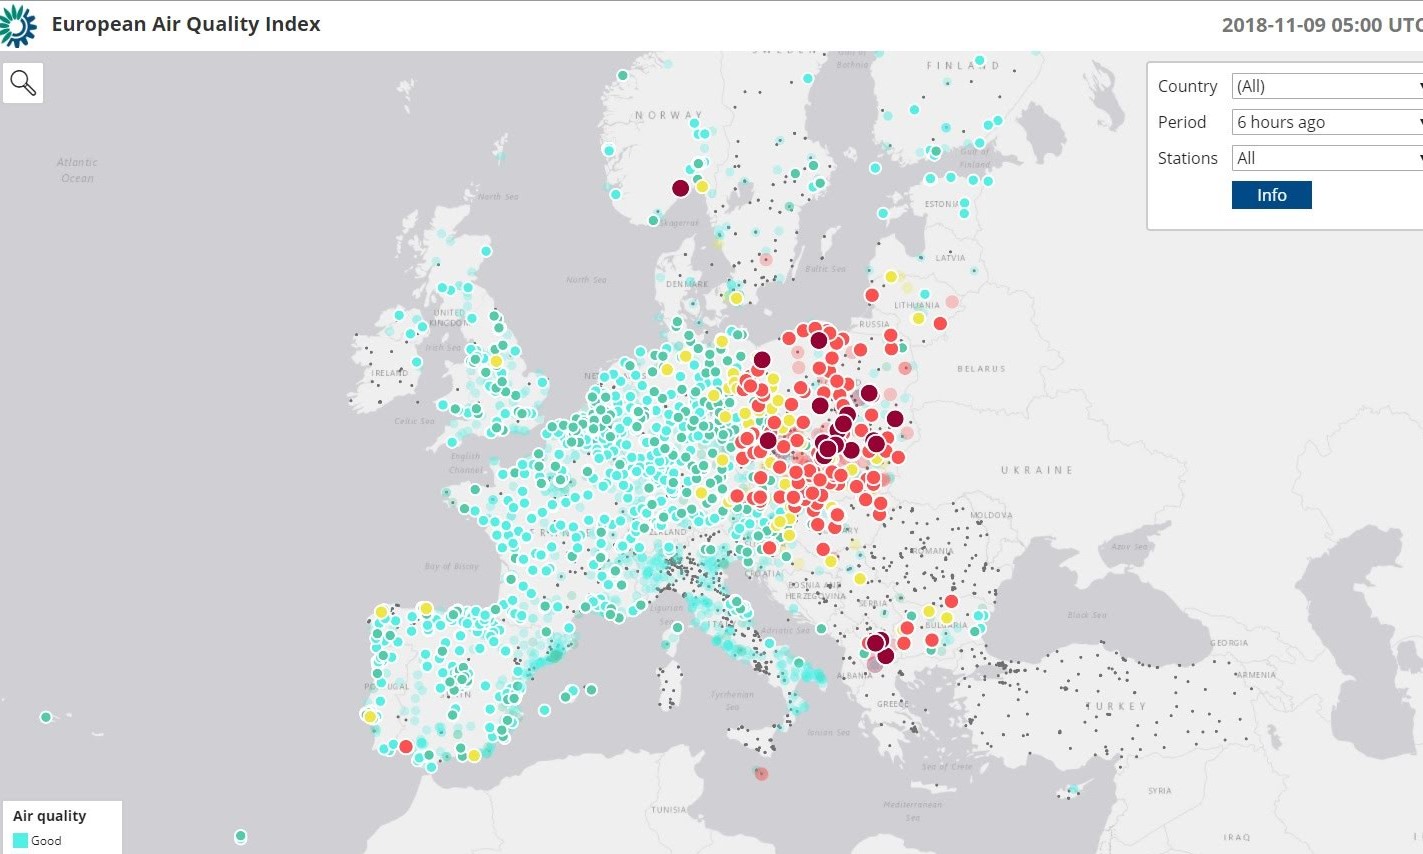
Task: Select the northernmost station marker in Norway
Action: click(x=622, y=75)
